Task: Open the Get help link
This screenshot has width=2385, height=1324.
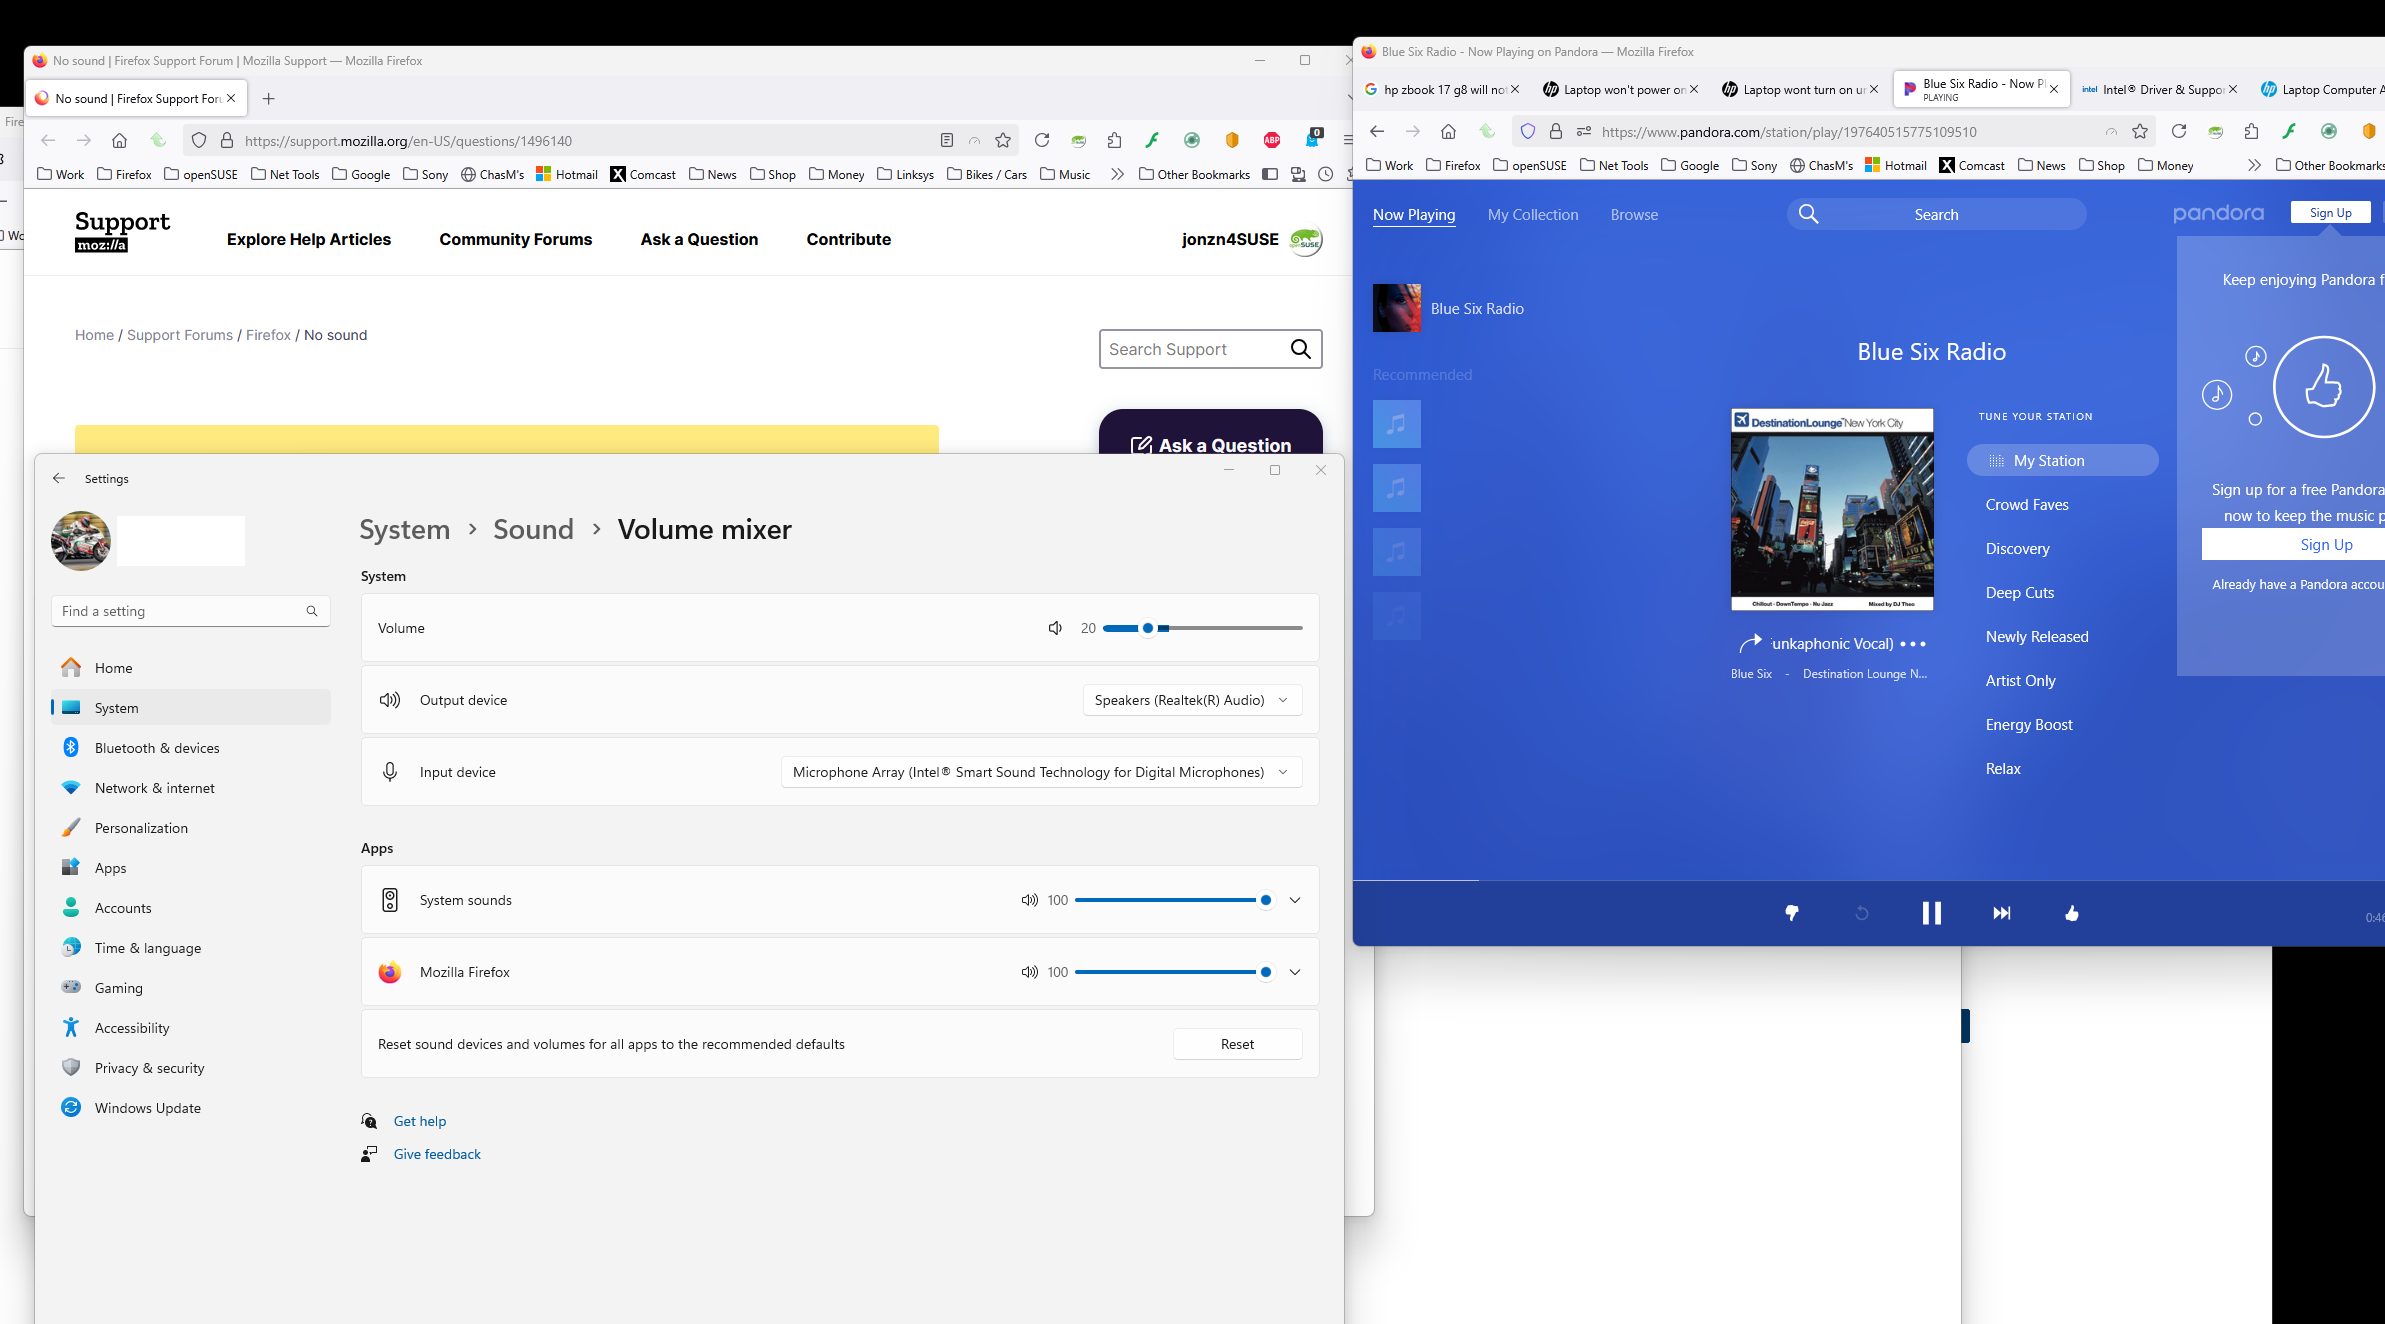Action: click(x=420, y=1121)
